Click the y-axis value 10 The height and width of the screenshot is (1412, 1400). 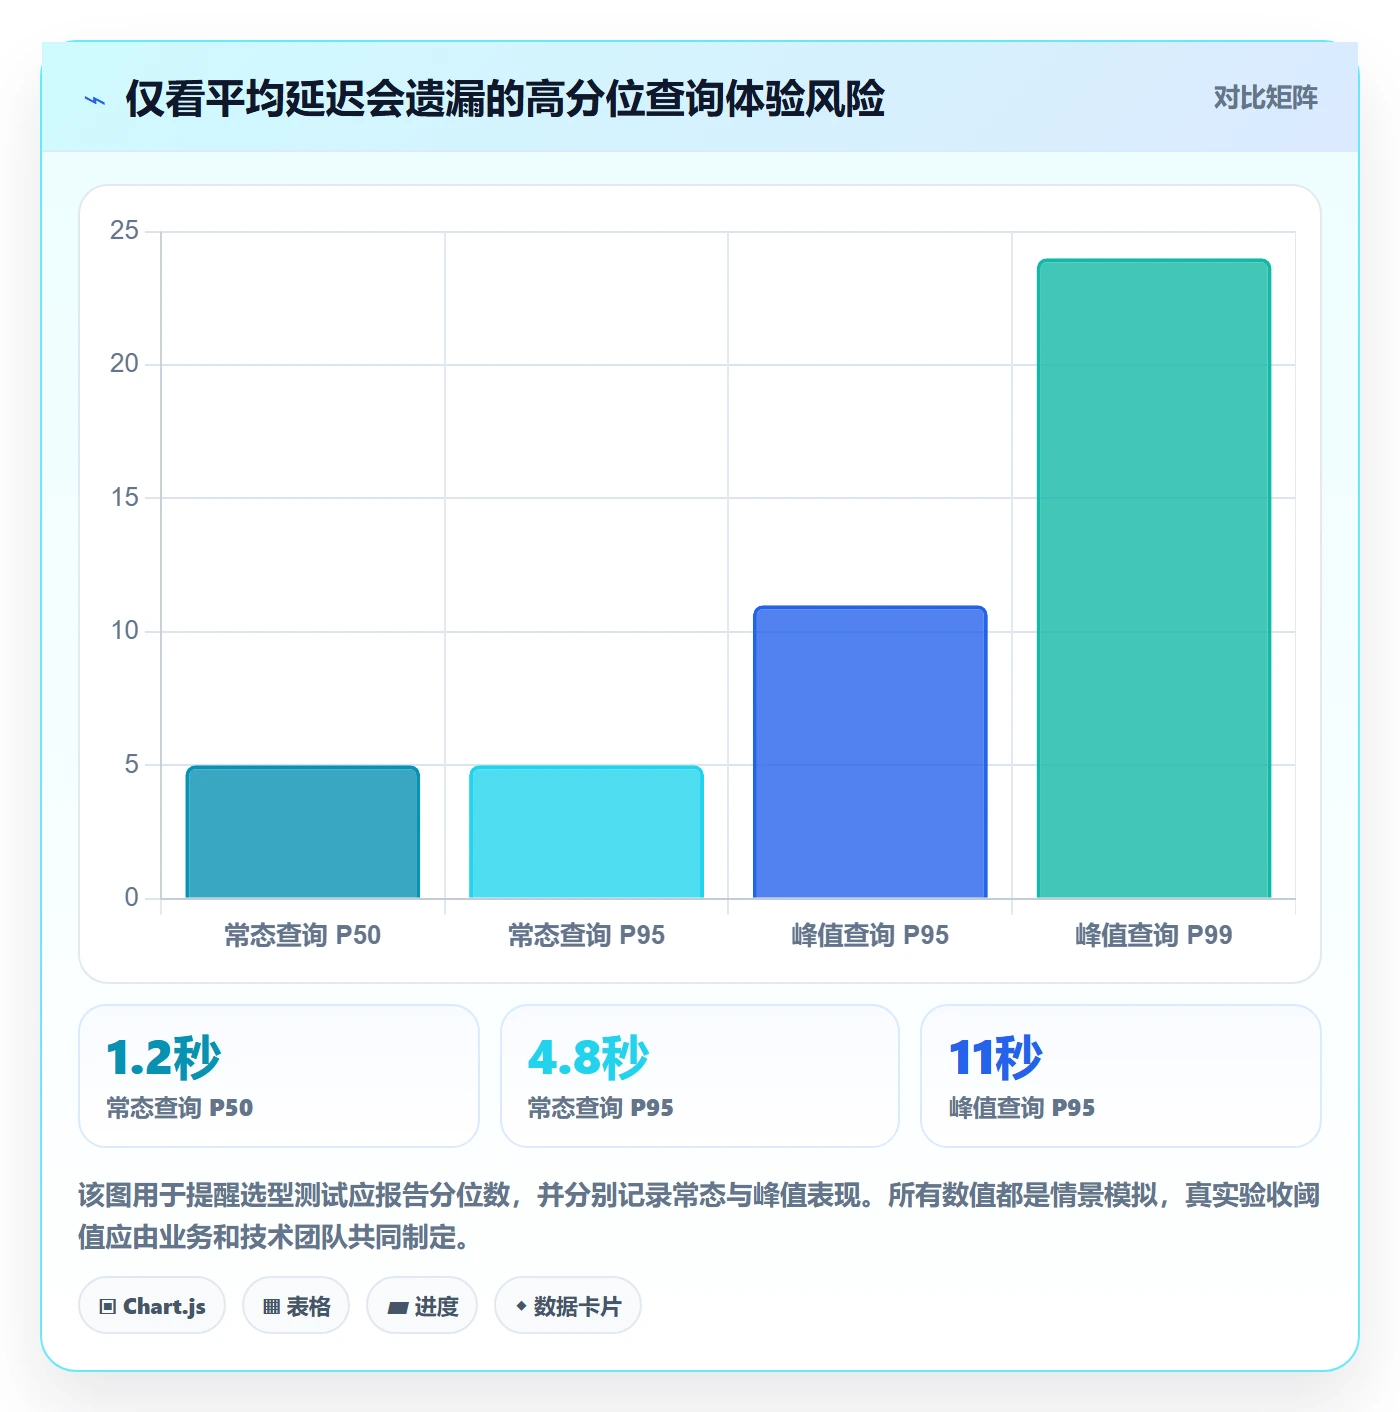point(124,631)
